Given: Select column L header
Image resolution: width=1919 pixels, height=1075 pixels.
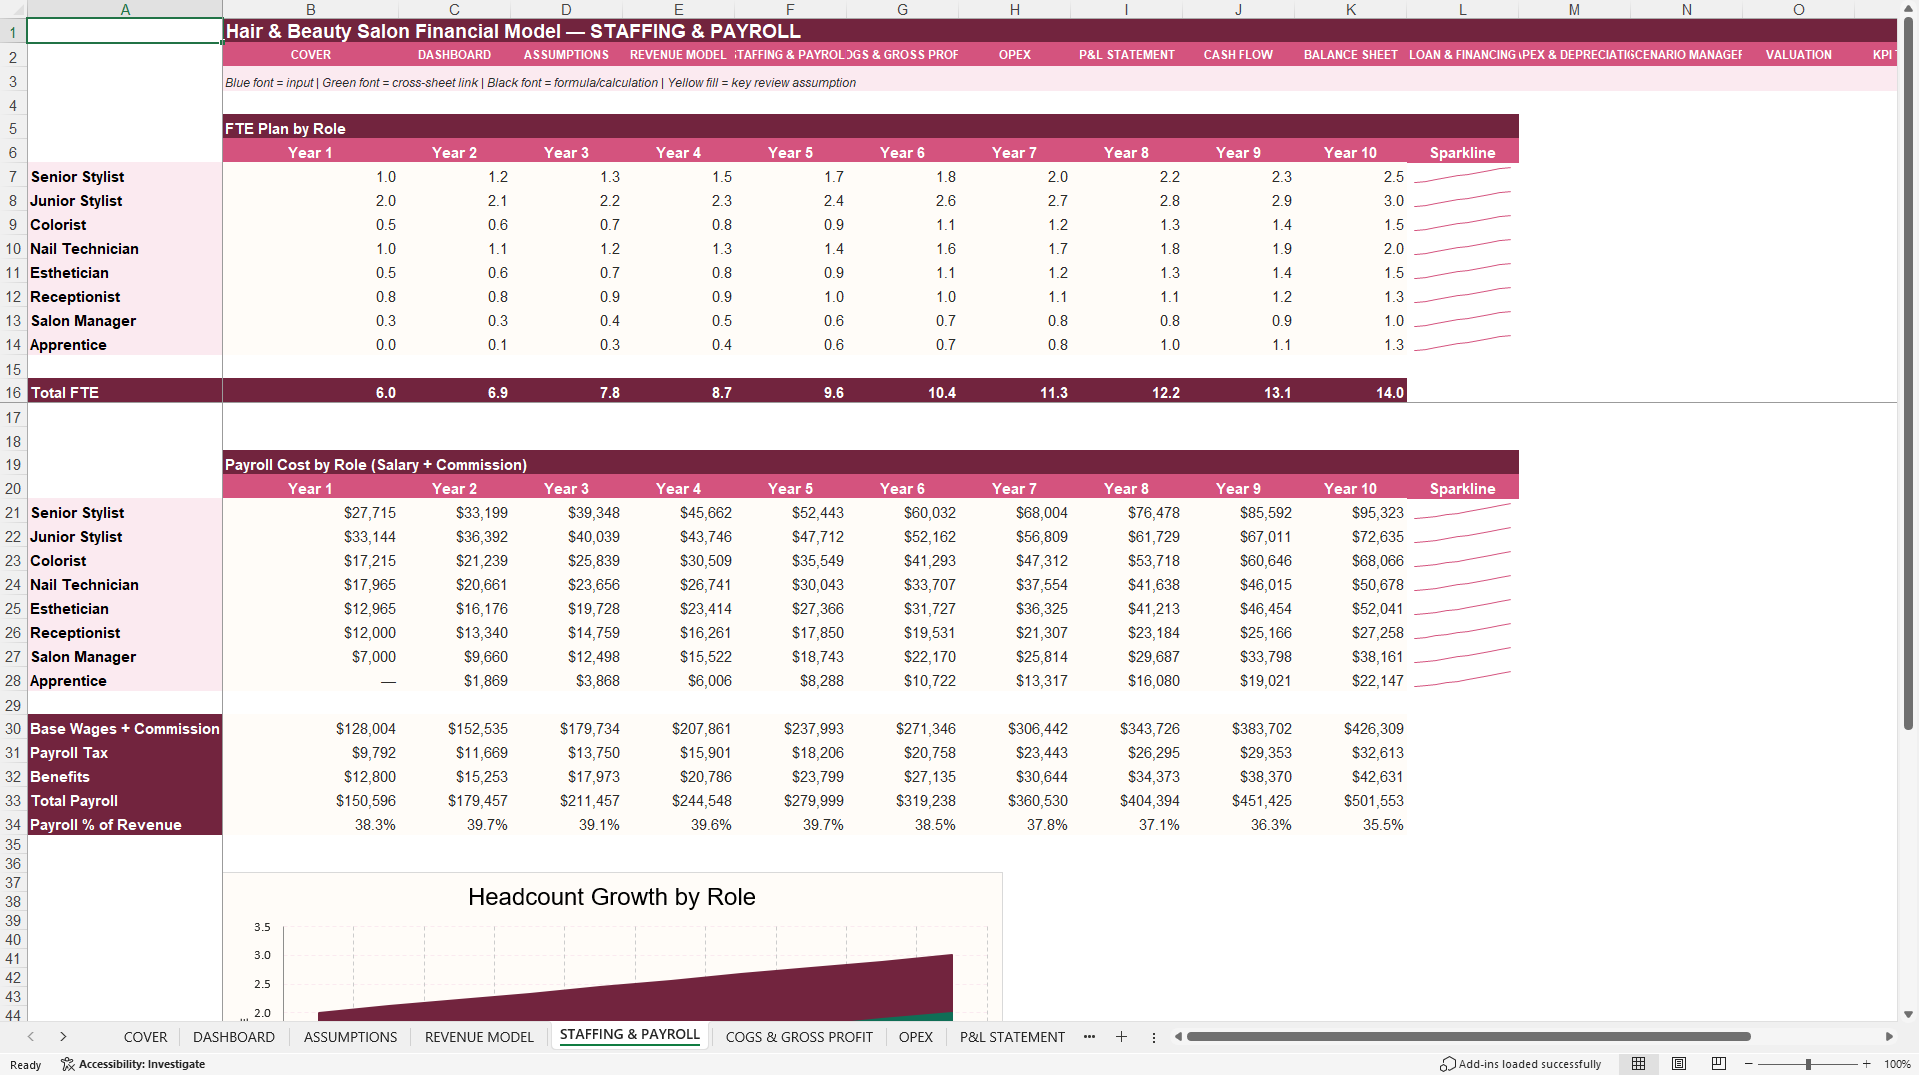Looking at the screenshot, I should (1462, 9).
